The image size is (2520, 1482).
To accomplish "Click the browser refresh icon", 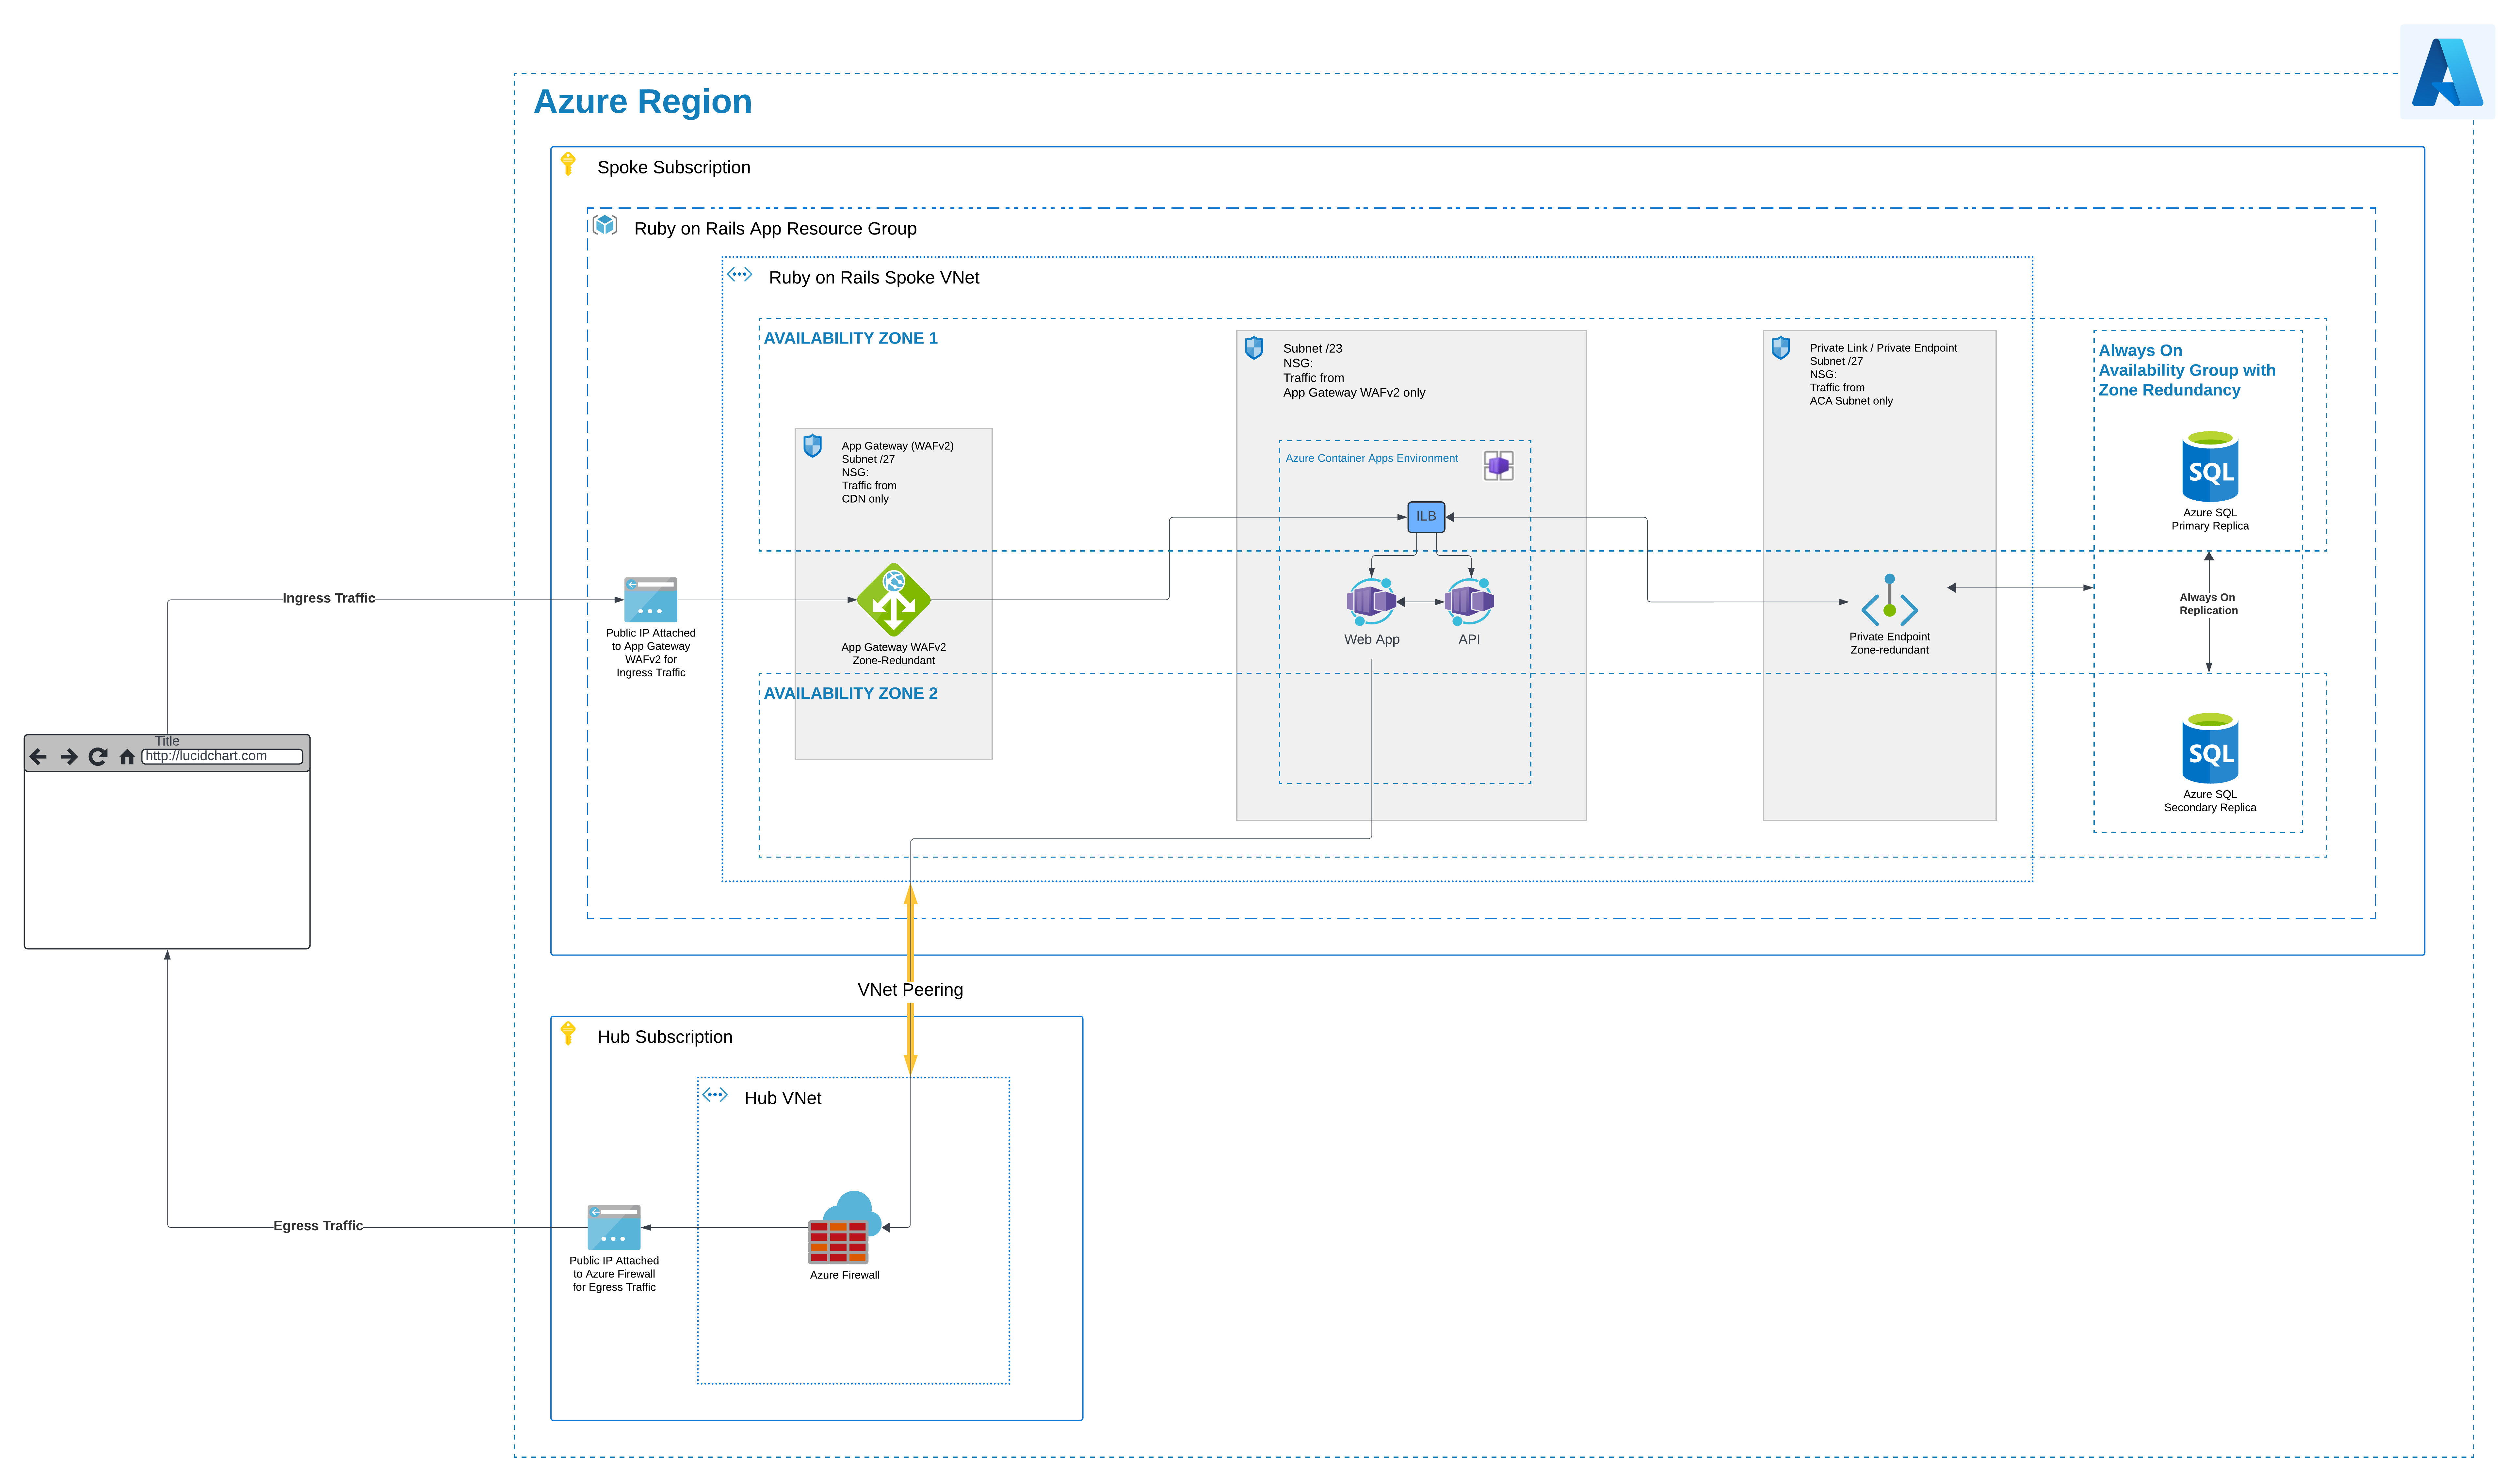I will (x=98, y=757).
